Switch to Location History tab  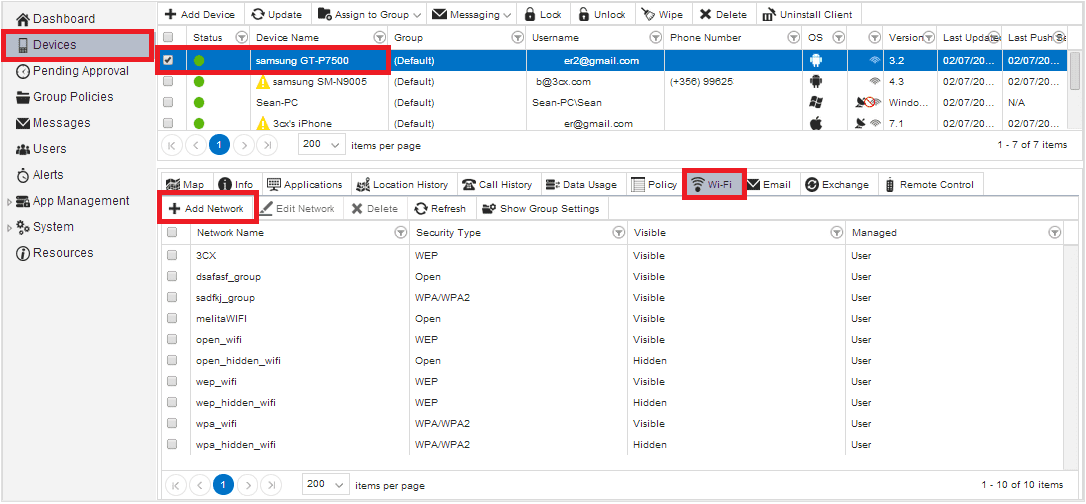coord(402,185)
